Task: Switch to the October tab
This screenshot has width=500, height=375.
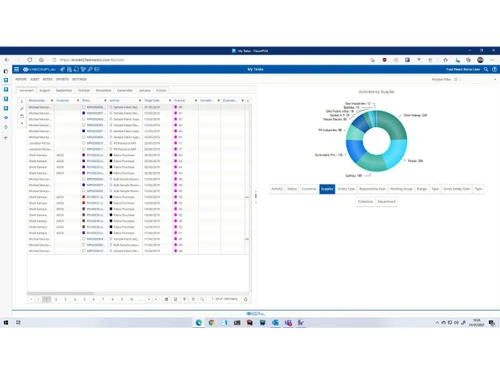Action: pyautogui.click(x=84, y=90)
